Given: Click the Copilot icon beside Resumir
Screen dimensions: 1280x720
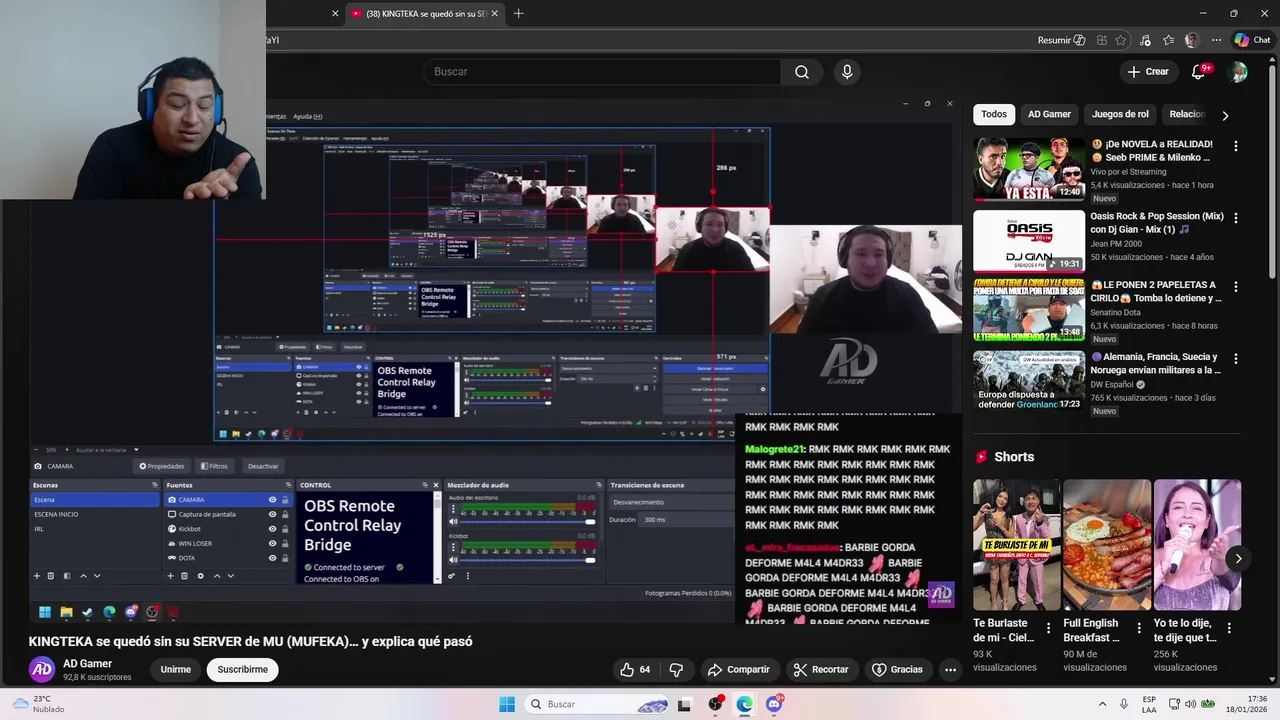Looking at the screenshot, I should 1079,40.
